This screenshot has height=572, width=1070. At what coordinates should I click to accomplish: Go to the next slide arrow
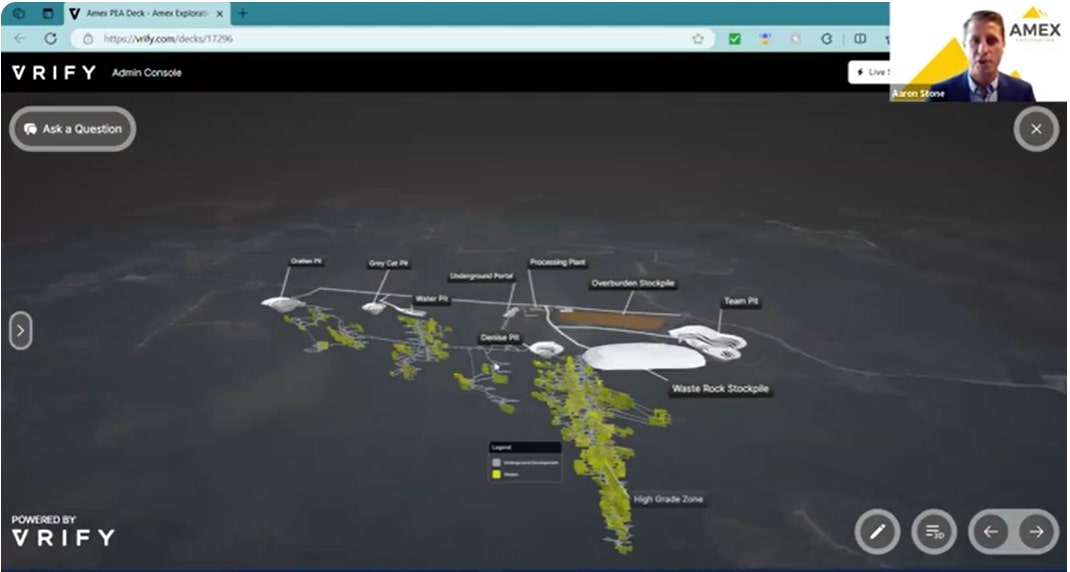point(1037,531)
